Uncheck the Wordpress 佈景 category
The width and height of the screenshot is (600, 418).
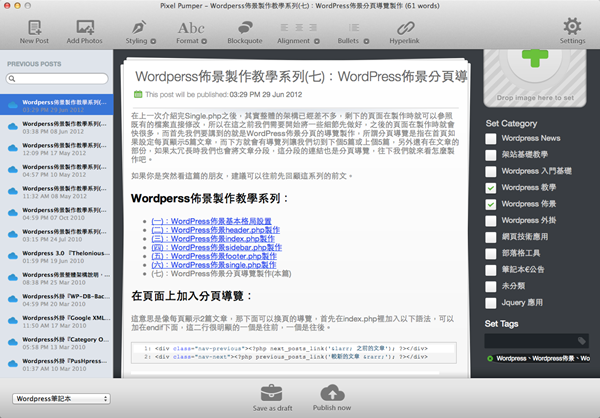(491, 204)
